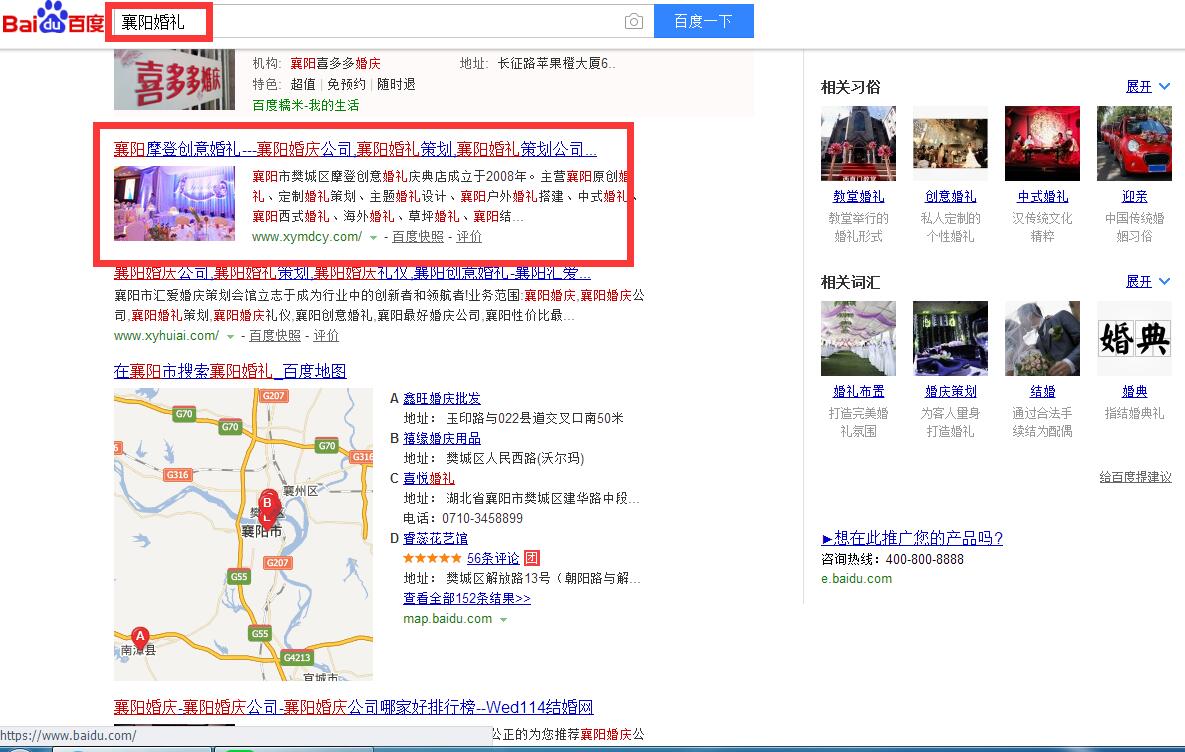The image size is (1185, 752).
Task: Click the 百度一下 search button
Action: tap(704, 21)
